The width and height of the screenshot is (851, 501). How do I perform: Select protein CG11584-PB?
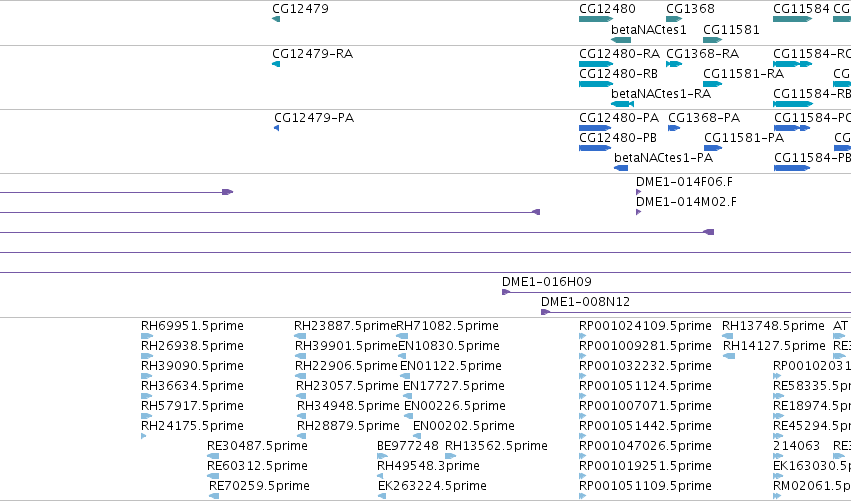[812, 158]
